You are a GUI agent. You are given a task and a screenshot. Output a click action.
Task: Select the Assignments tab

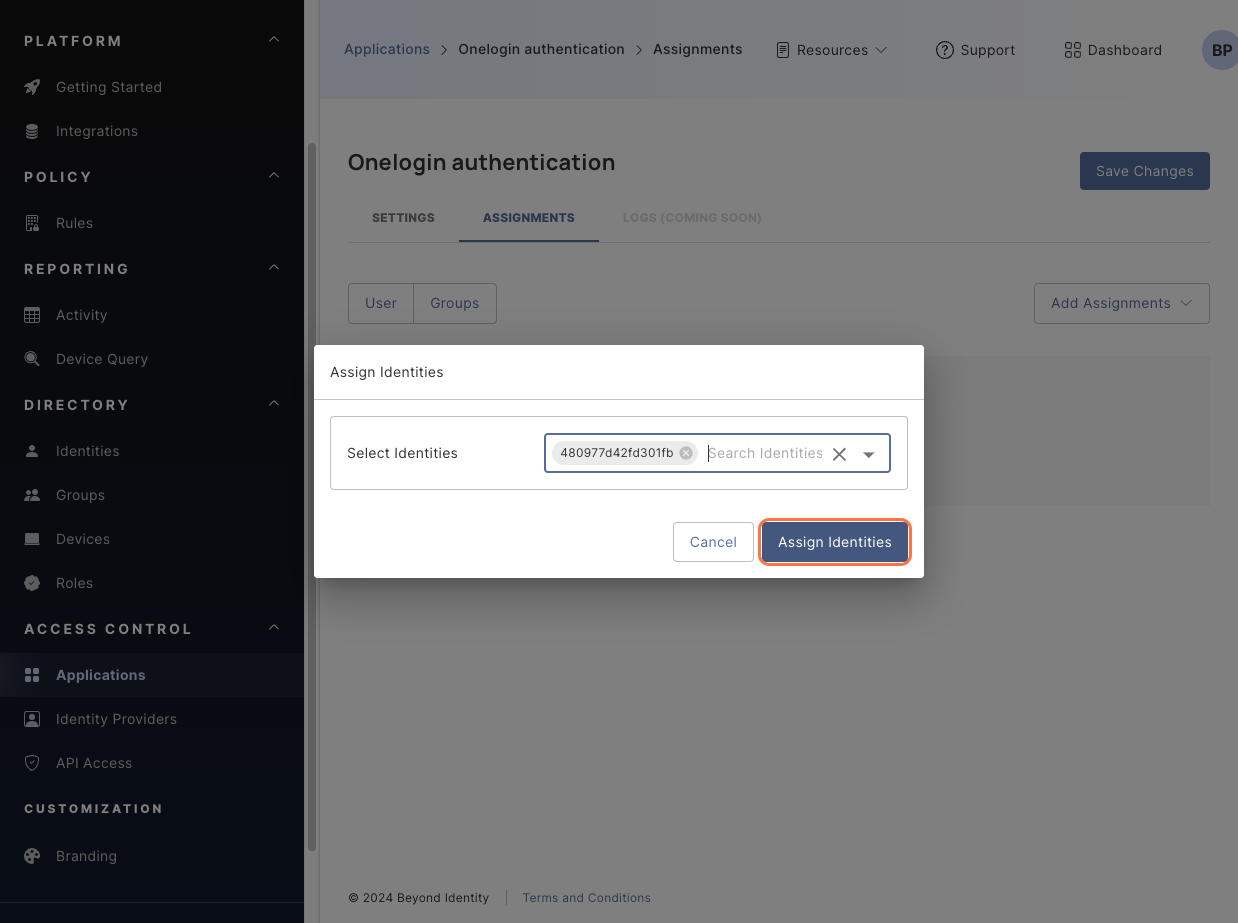tap(528, 217)
